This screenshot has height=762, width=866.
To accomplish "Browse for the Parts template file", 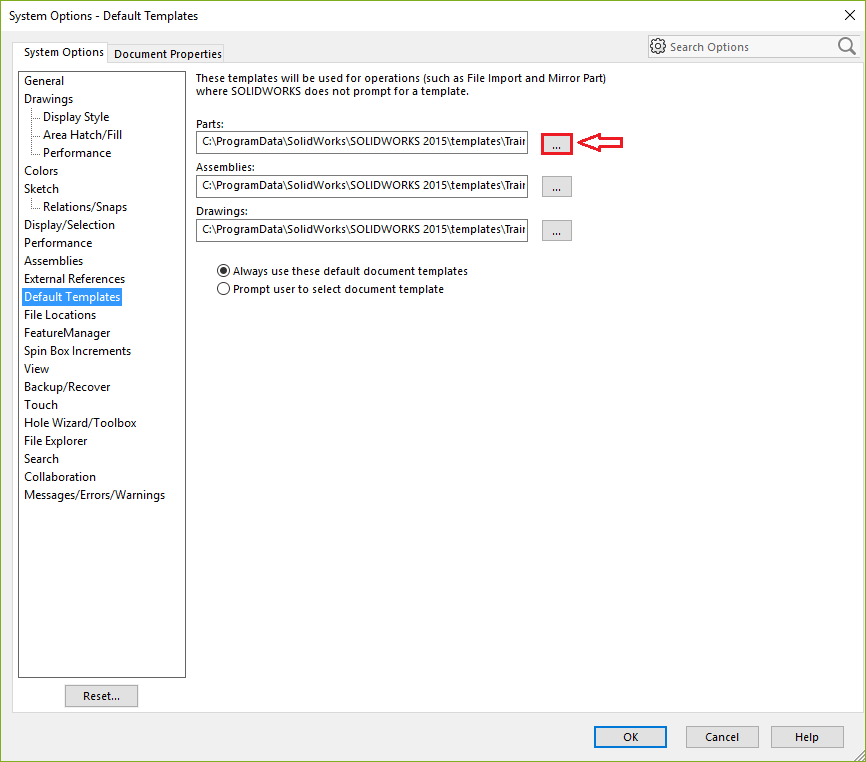I will (x=557, y=144).
